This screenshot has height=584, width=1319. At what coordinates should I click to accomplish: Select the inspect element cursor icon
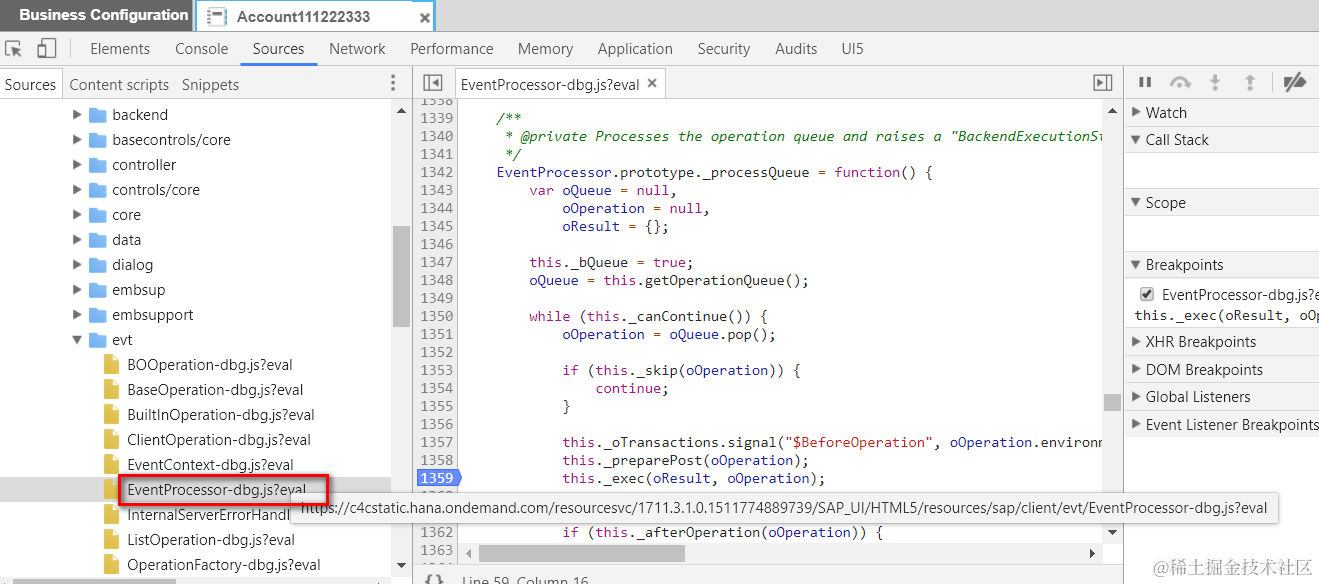click(14, 48)
